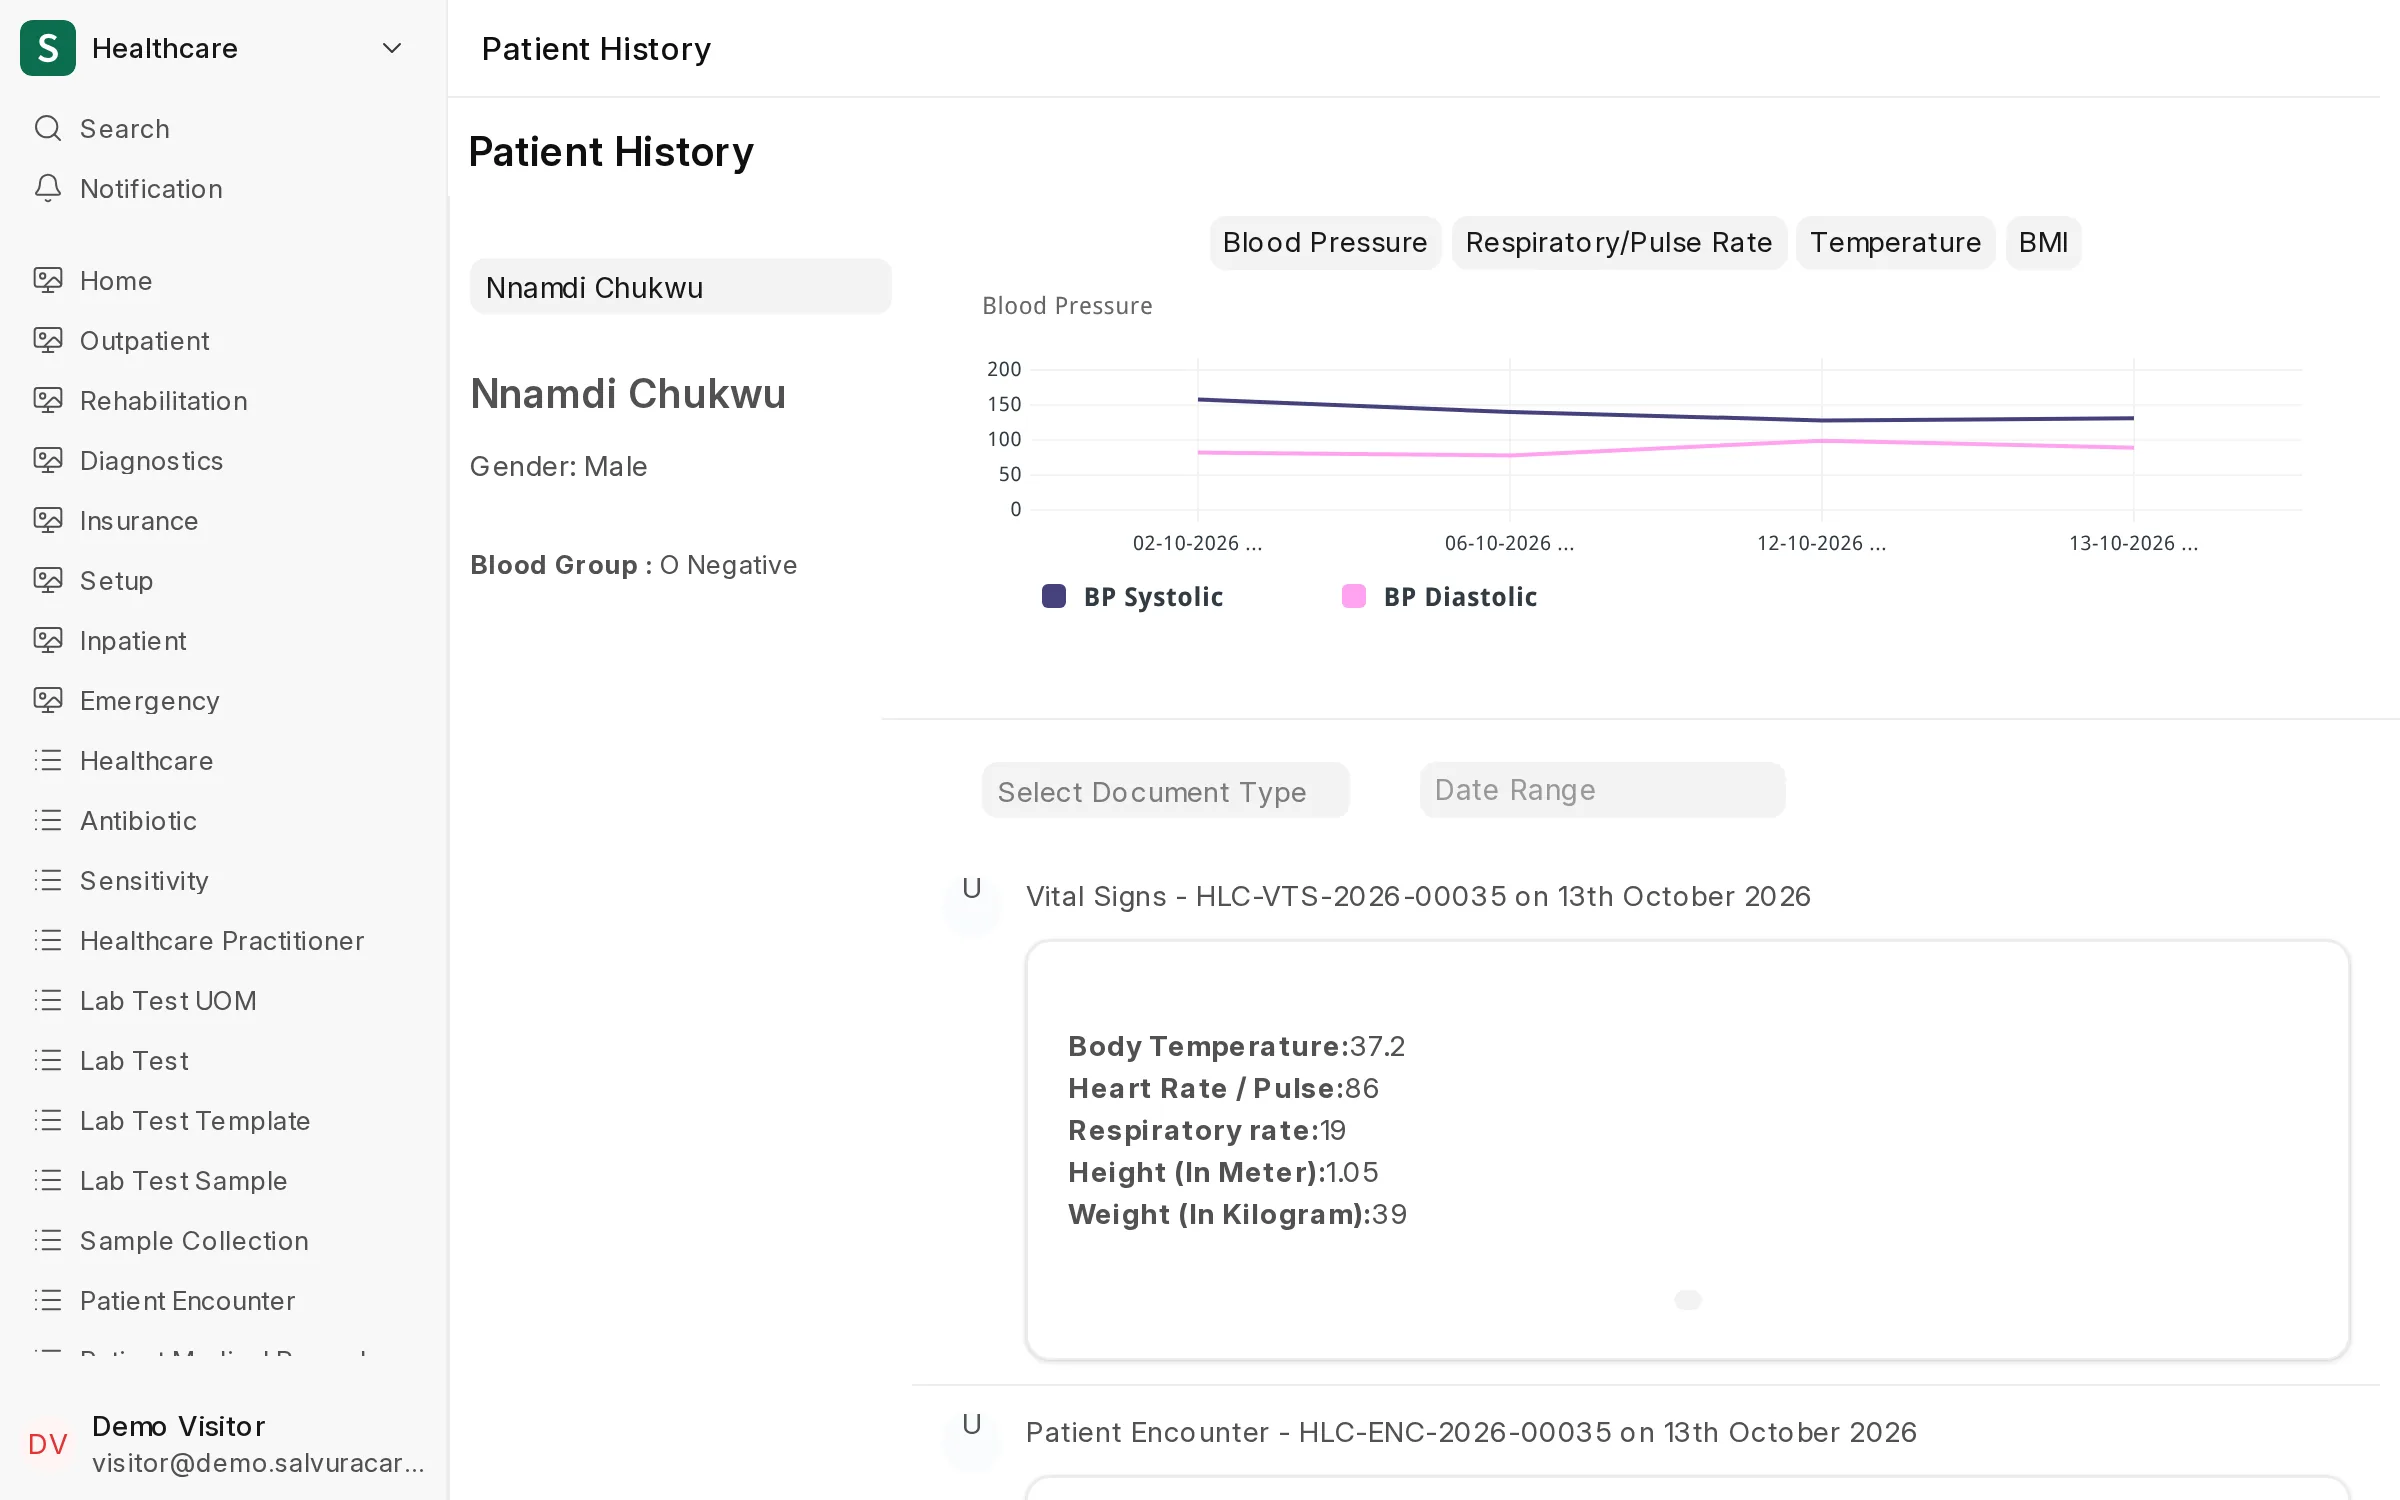Open Sample Collection in sidebar
The height and width of the screenshot is (1500, 2400).
(x=194, y=1241)
